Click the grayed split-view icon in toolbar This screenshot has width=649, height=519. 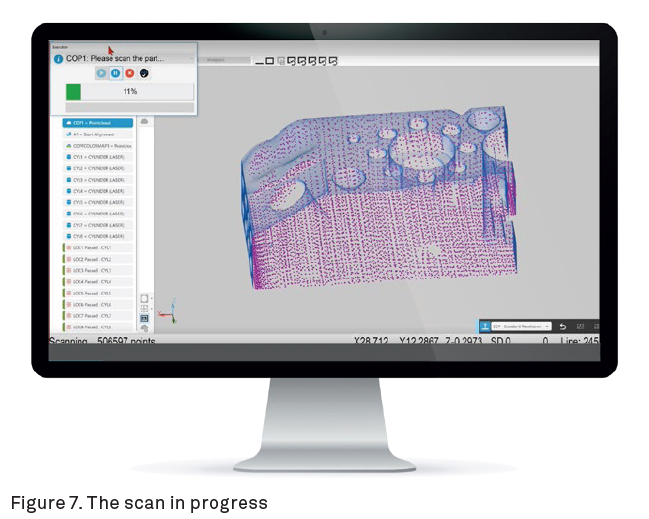[x=281, y=61]
